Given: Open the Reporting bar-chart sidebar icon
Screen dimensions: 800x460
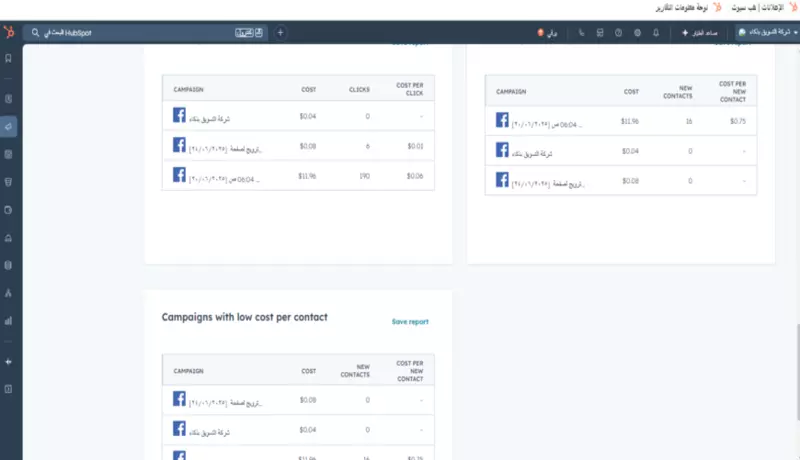Looking at the screenshot, I should point(8,321).
